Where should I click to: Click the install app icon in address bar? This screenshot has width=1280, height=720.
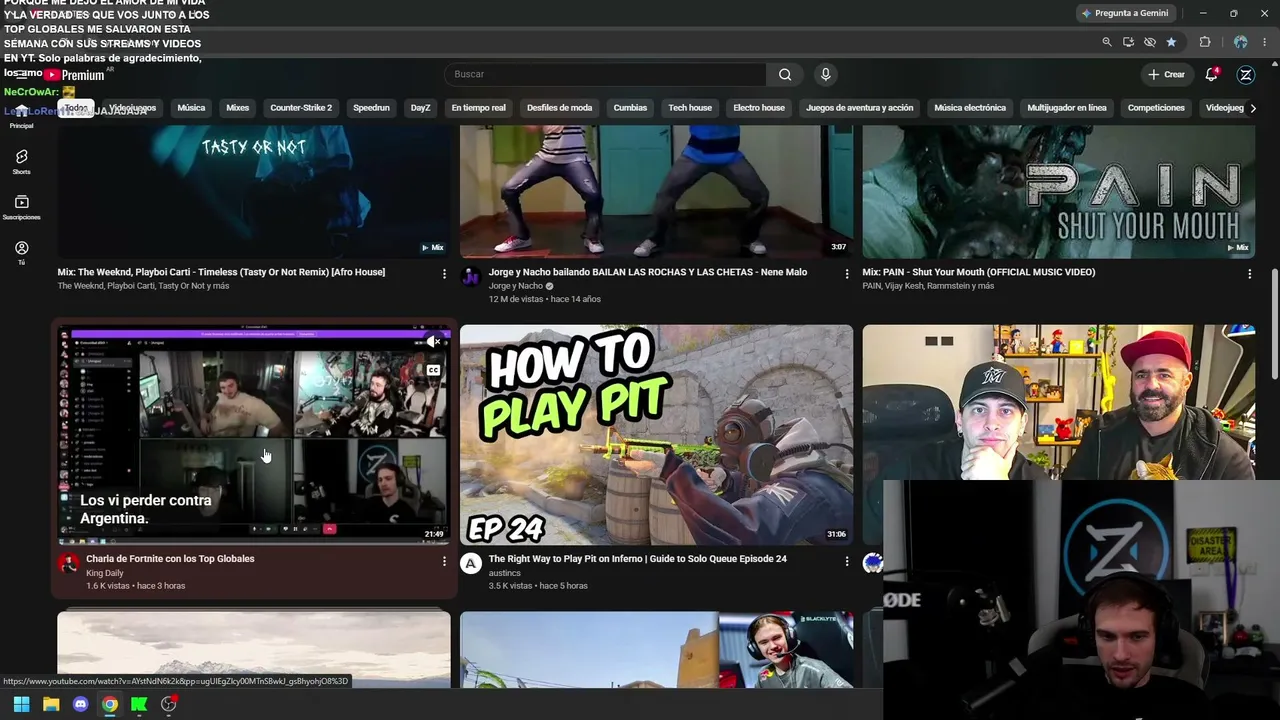(1128, 42)
